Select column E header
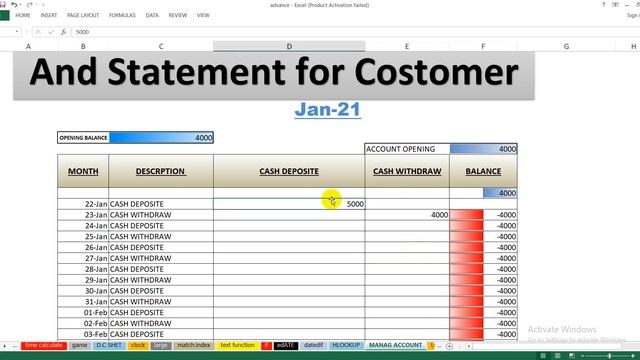640x360 pixels. click(x=407, y=47)
